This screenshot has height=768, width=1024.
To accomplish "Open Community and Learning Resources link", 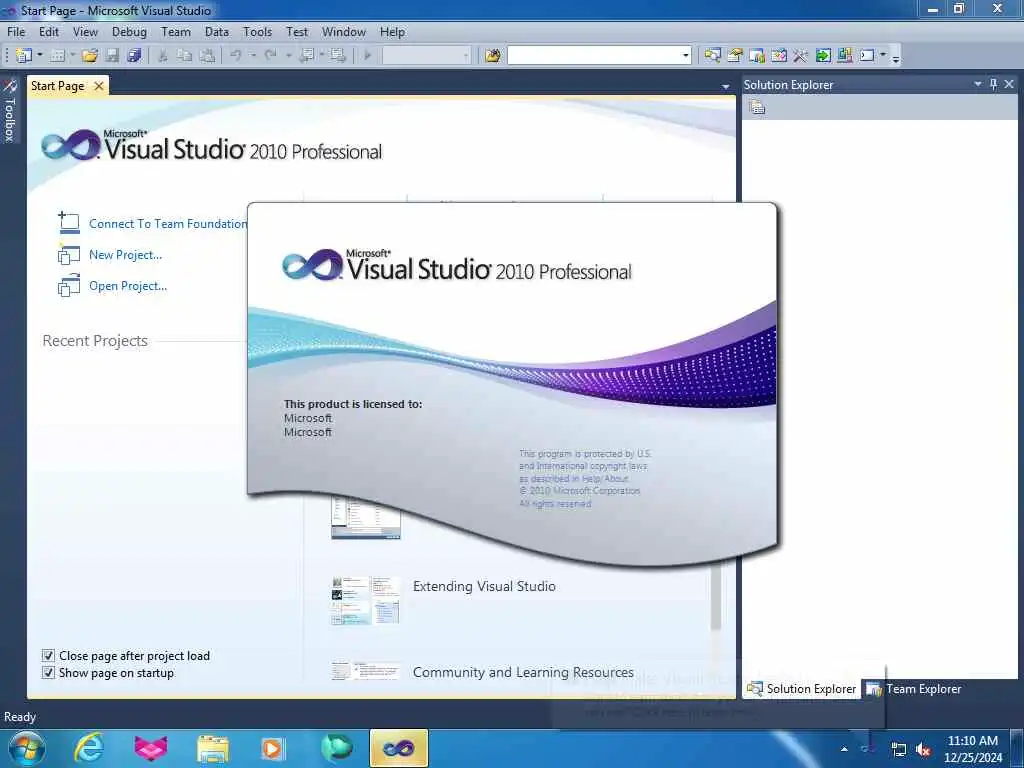I will pos(523,672).
